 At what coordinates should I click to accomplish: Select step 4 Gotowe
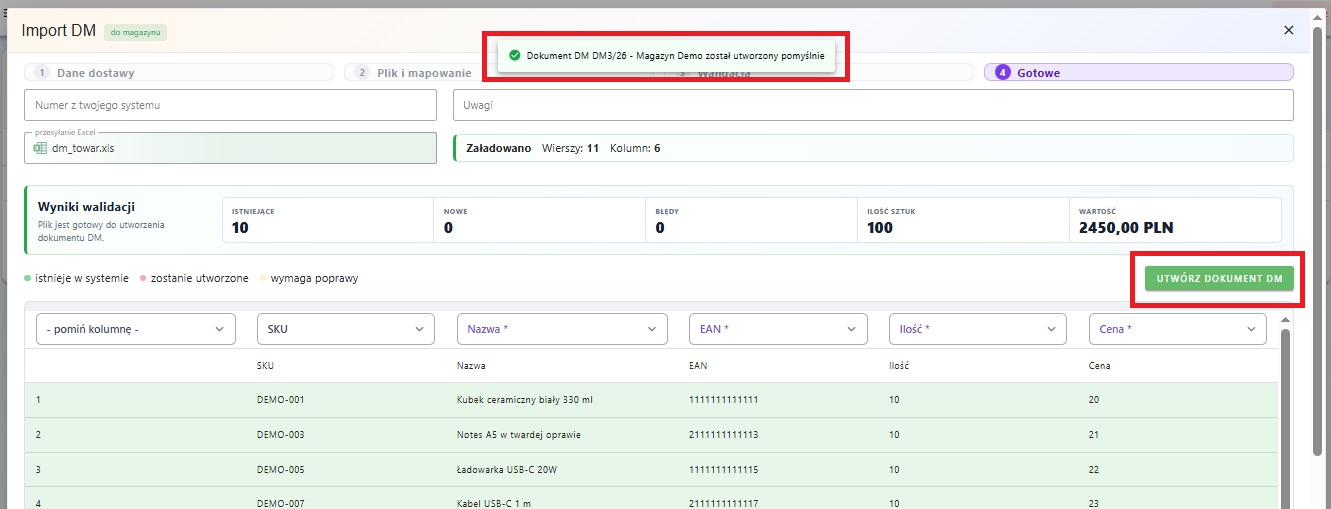[x=1139, y=72]
